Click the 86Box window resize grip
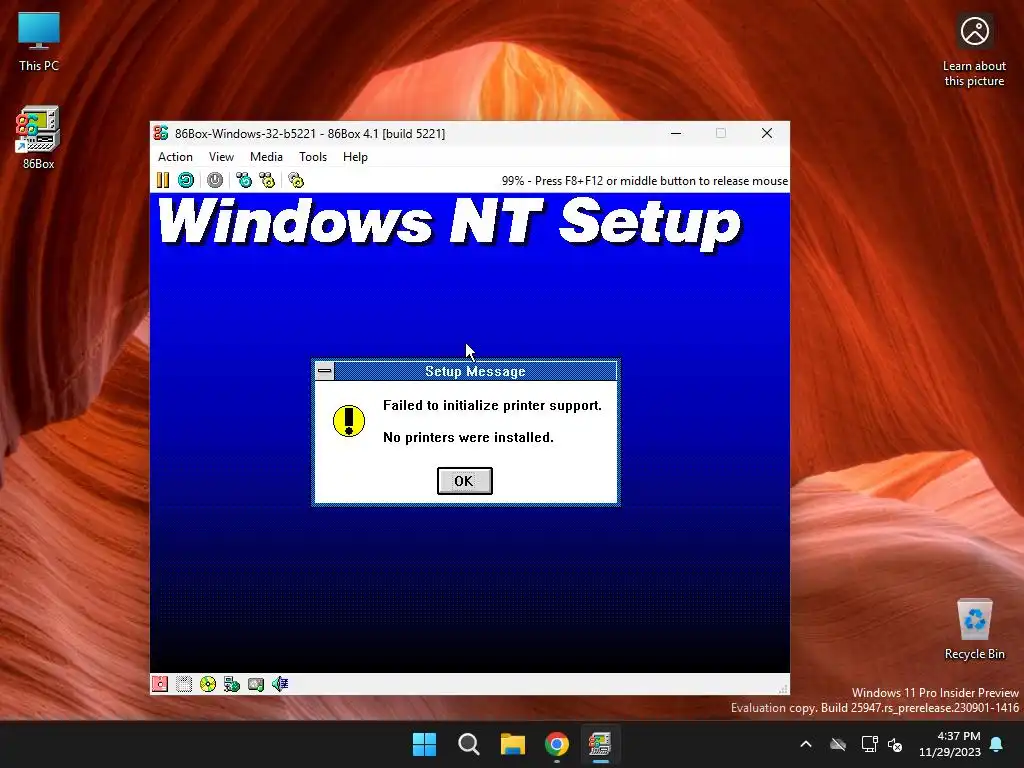Viewport: 1024px width, 768px height. (x=783, y=688)
